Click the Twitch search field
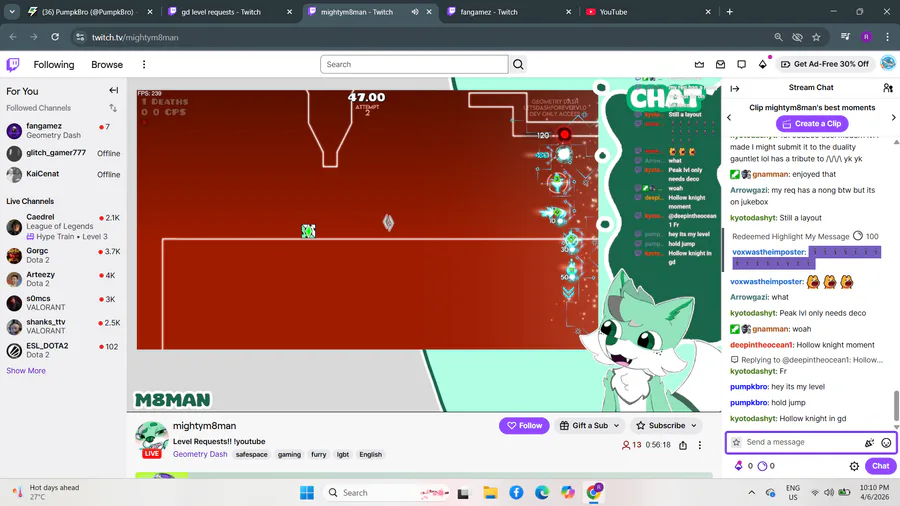Viewport: 900px width, 506px height. pyautogui.click(x=414, y=64)
